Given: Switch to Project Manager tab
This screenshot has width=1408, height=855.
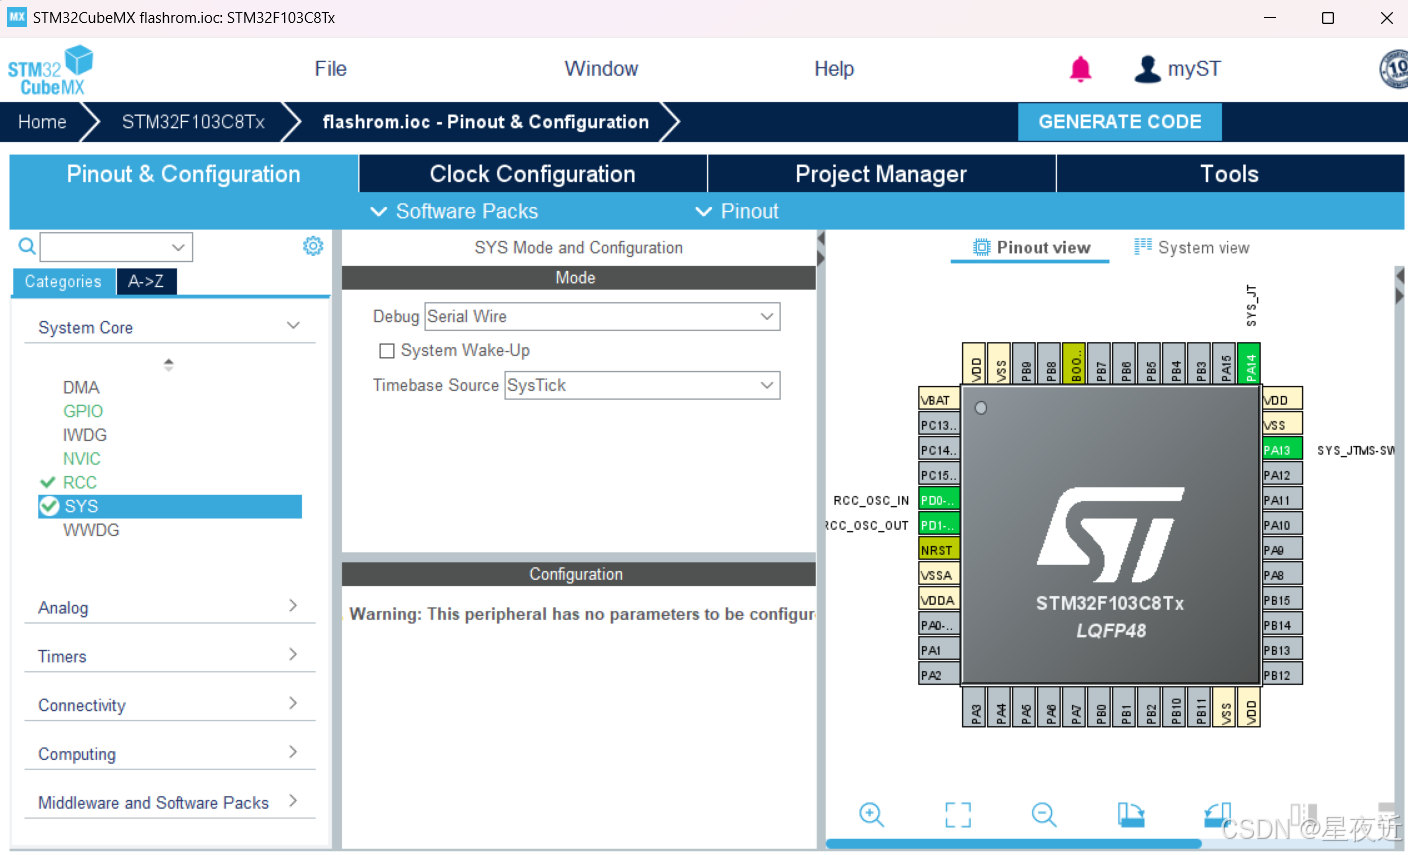Looking at the screenshot, I should point(881,174).
